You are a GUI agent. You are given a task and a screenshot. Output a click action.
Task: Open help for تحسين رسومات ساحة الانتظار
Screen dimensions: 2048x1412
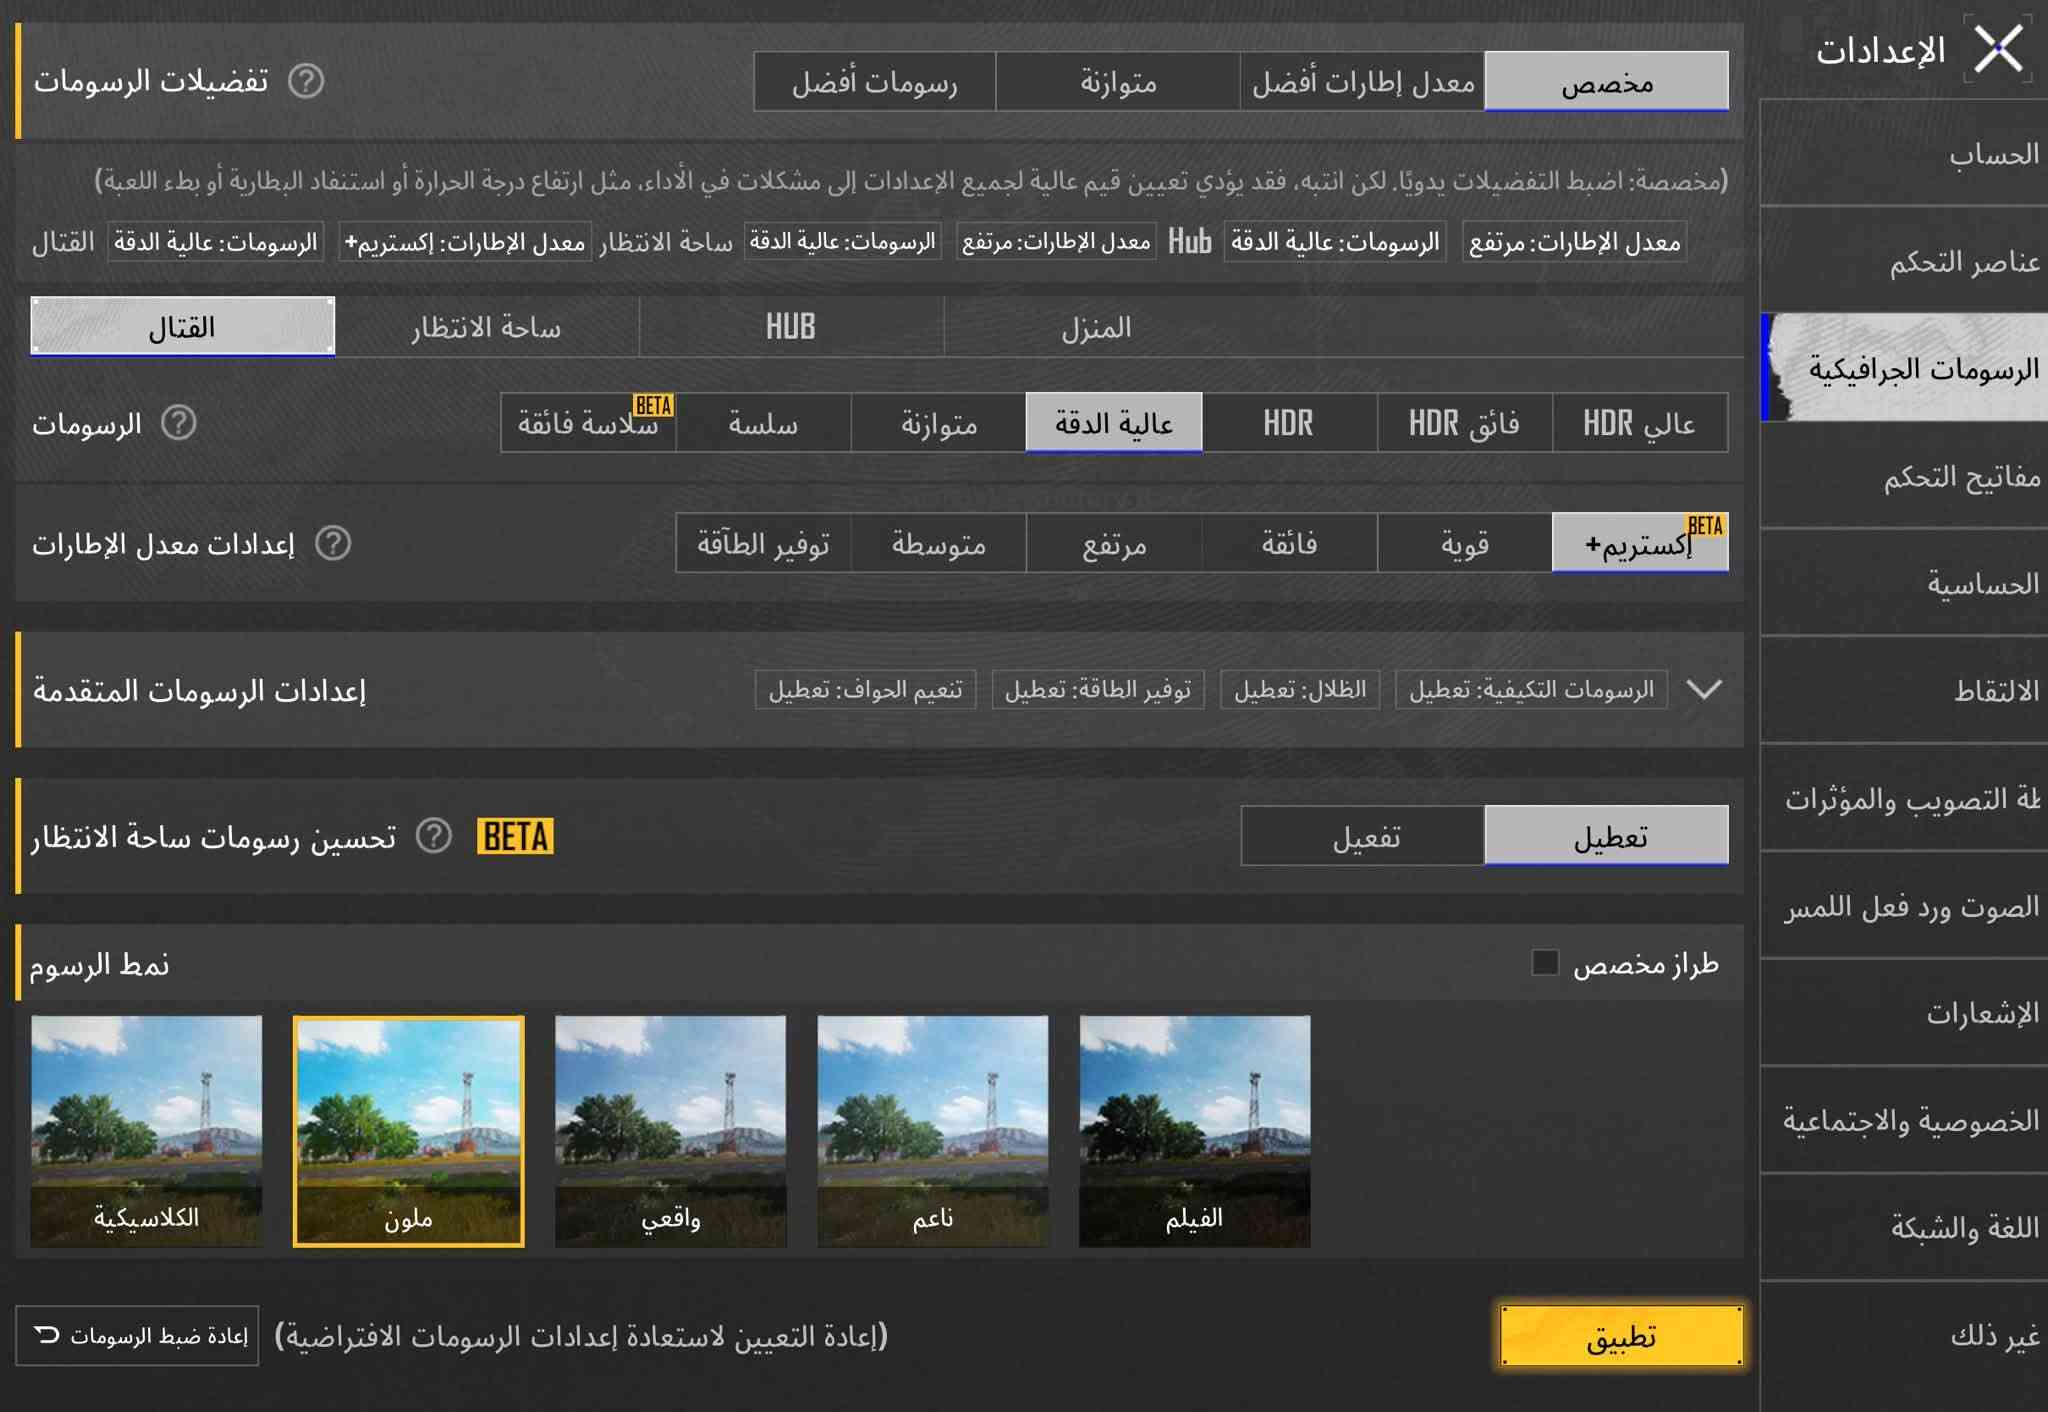434,836
